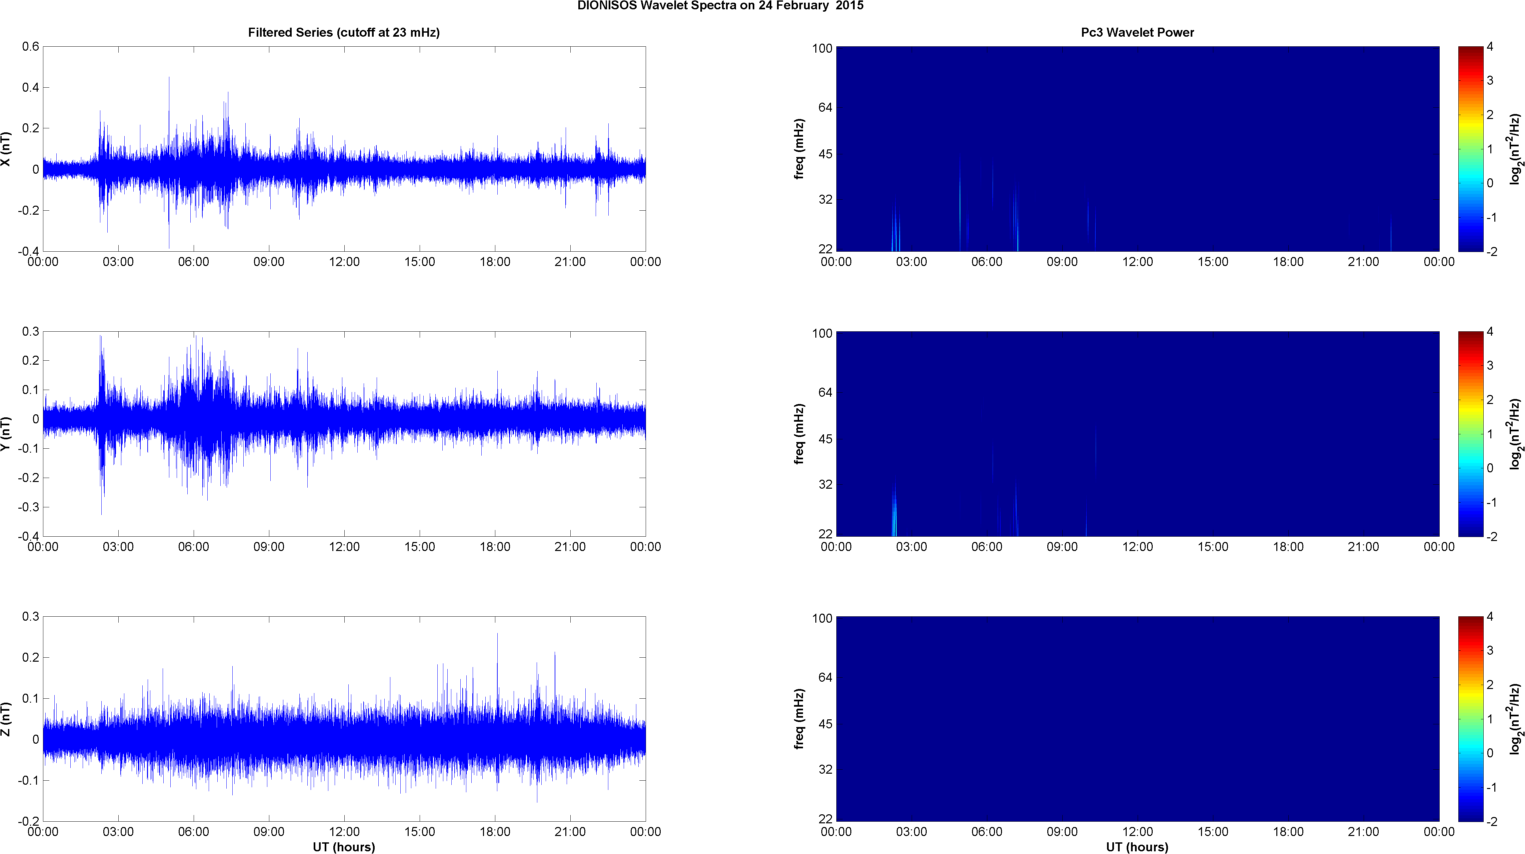The height and width of the screenshot is (854, 1525).
Task: Click 'UT (hours)' label under the Z series
Action: click(x=344, y=847)
